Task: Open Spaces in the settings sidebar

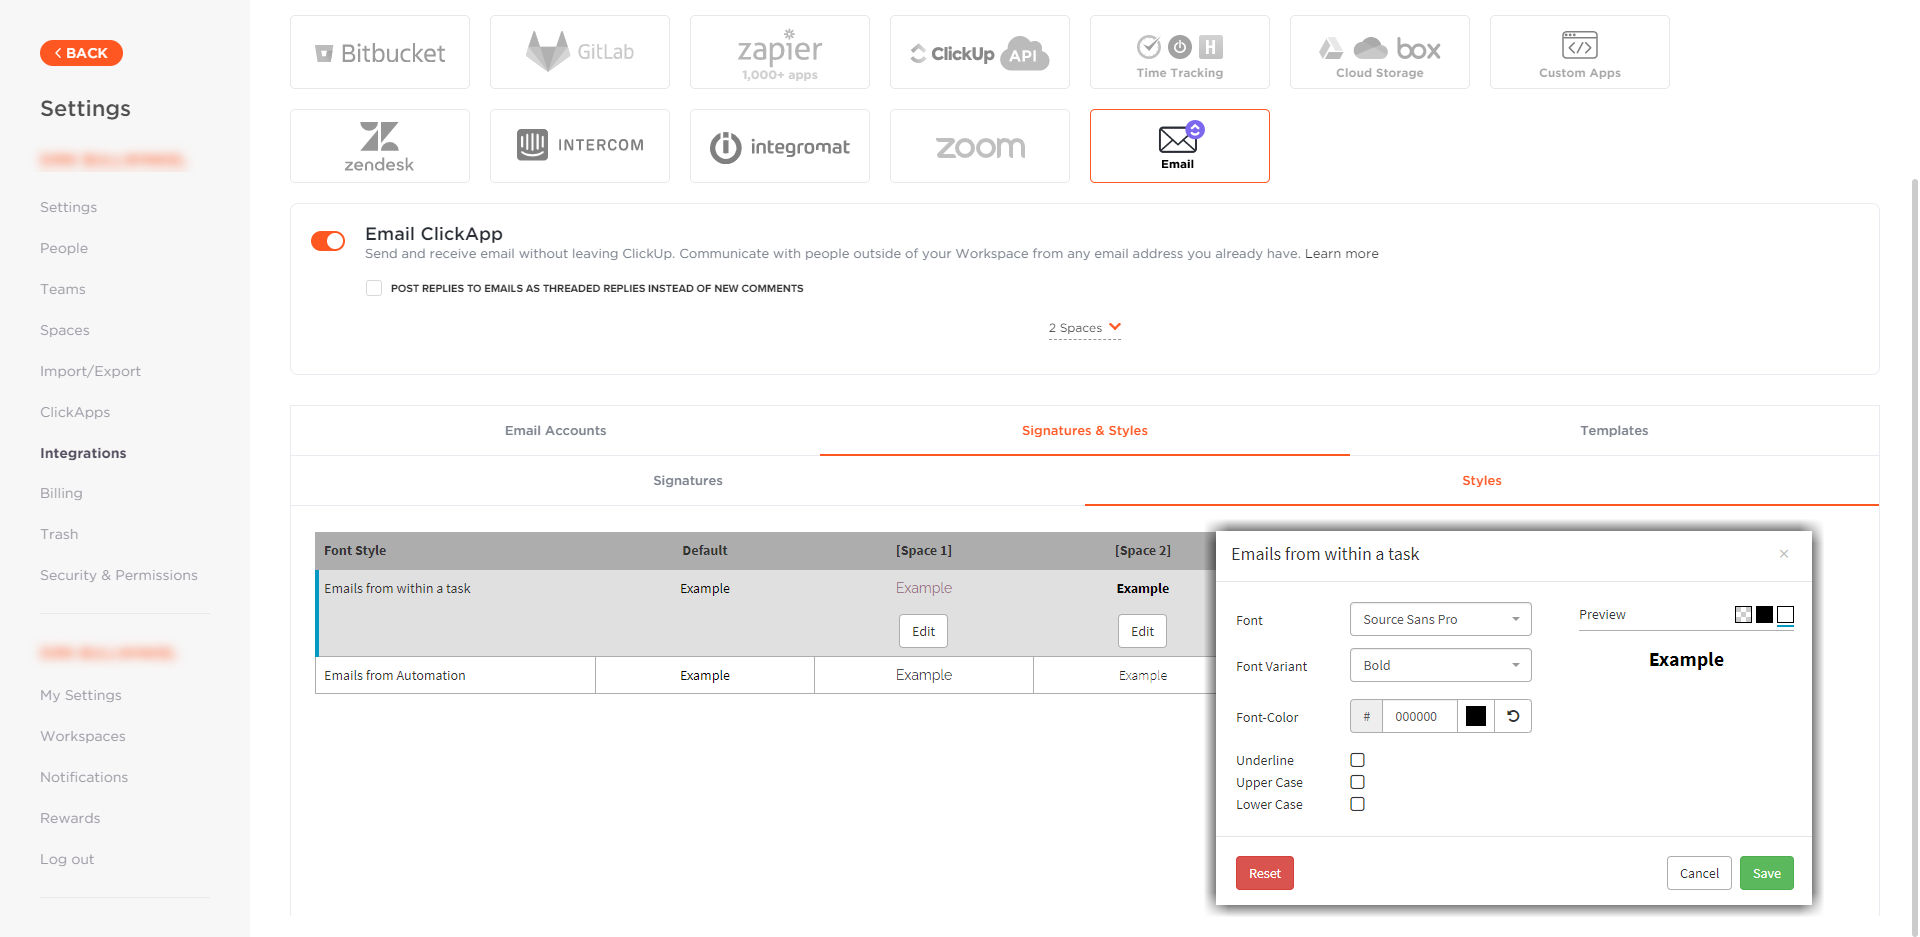Action: (65, 330)
